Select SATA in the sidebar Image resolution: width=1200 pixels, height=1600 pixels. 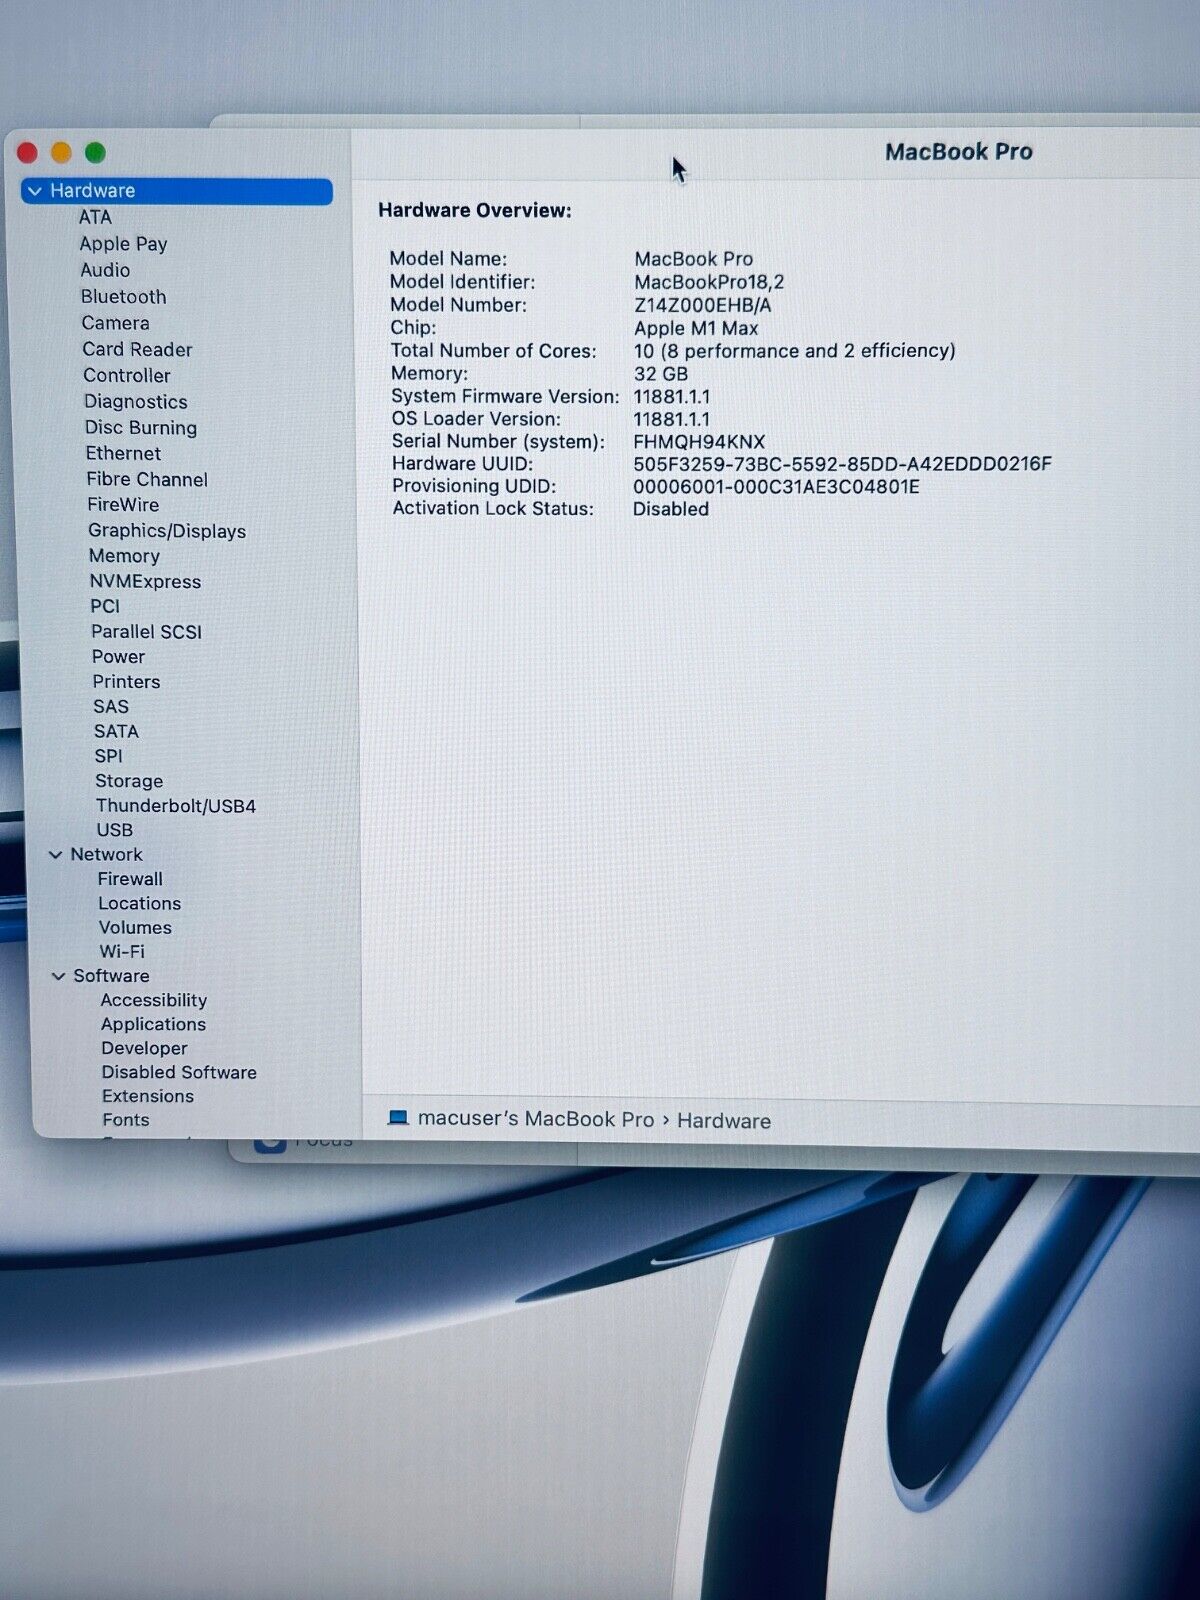point(116,731)
